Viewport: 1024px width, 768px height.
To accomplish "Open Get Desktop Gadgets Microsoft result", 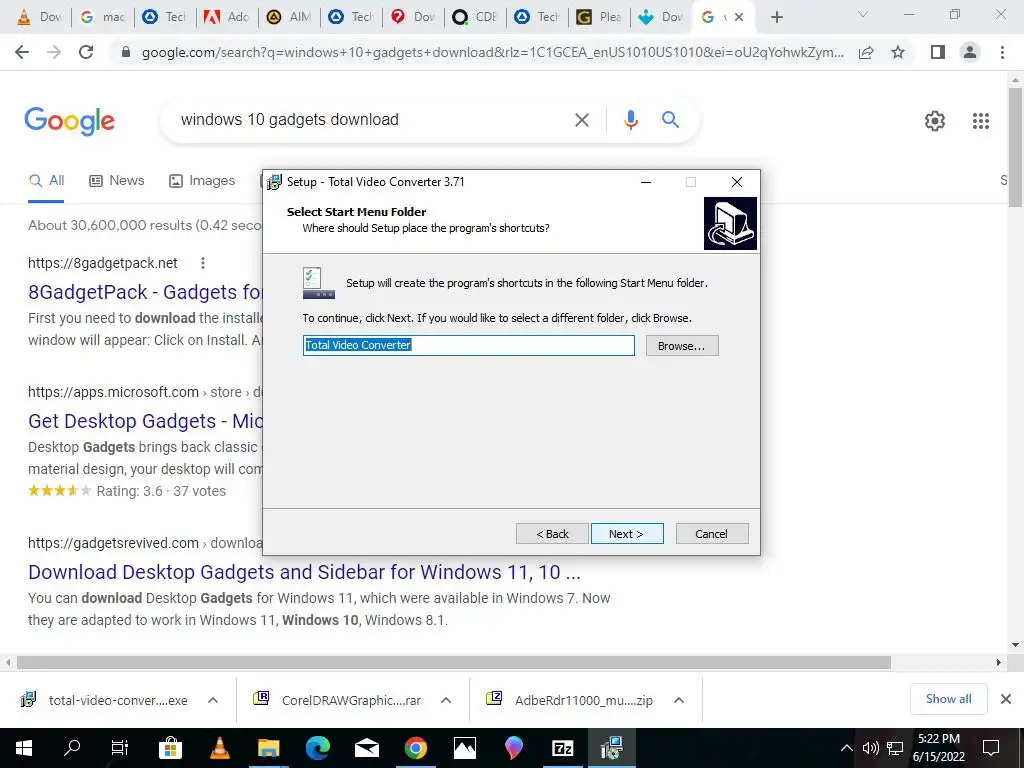I will pyautogui.click(x=145, y=421).
